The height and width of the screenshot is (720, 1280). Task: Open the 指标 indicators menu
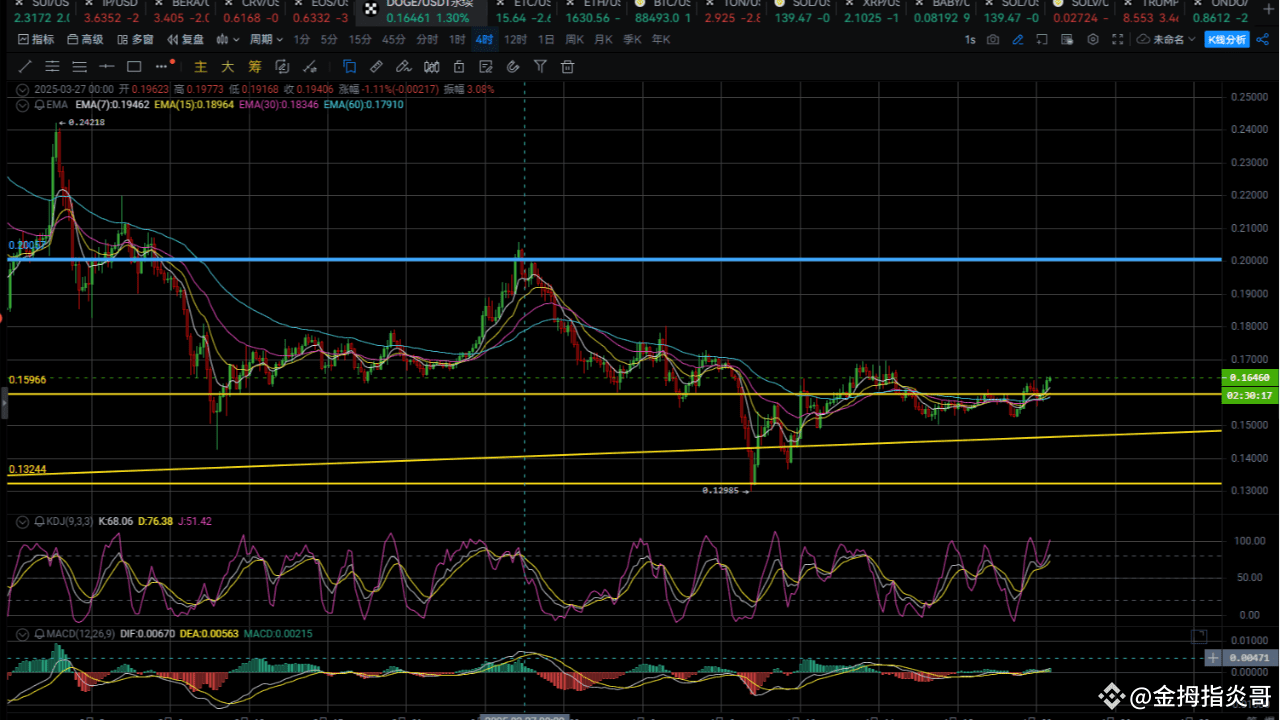[x=37, y=39]
